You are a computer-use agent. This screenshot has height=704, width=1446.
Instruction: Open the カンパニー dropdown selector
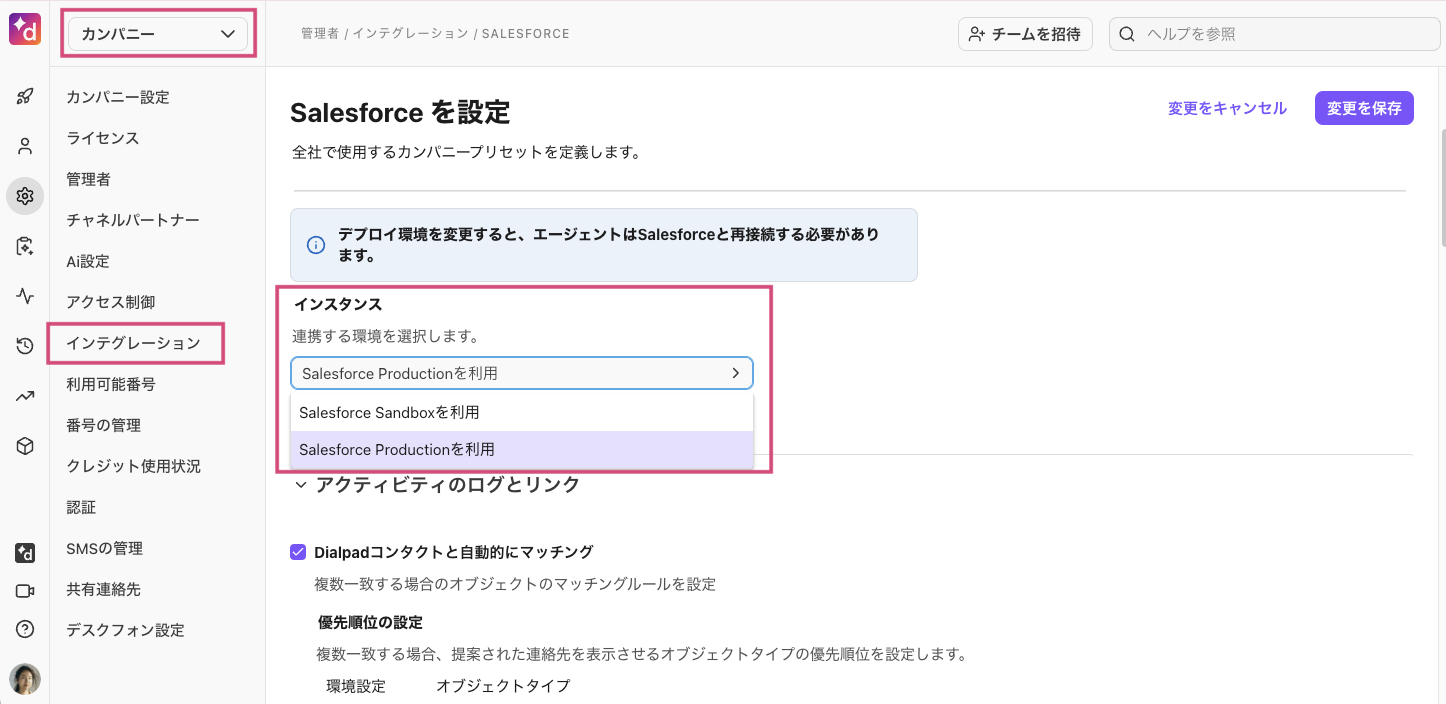(157, 34)
